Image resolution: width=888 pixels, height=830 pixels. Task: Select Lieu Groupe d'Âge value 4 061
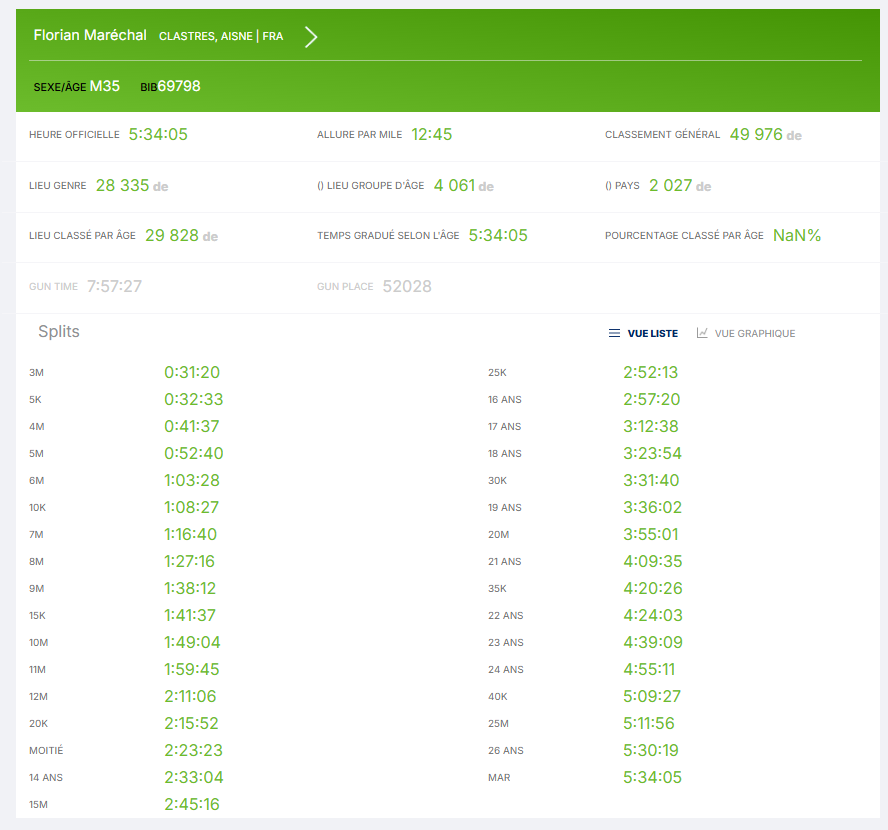(x=454, y=185)
